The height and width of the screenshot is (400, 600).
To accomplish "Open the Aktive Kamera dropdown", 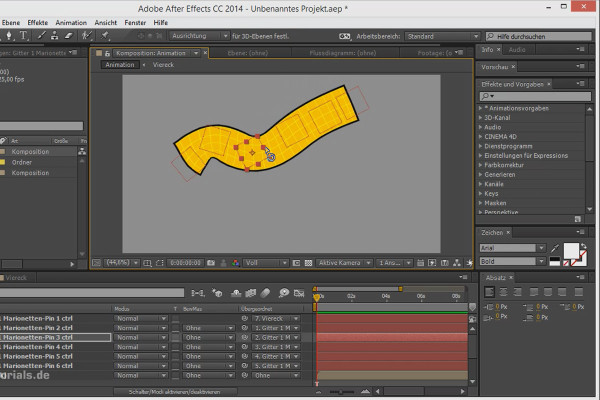I will pos(344,263).
